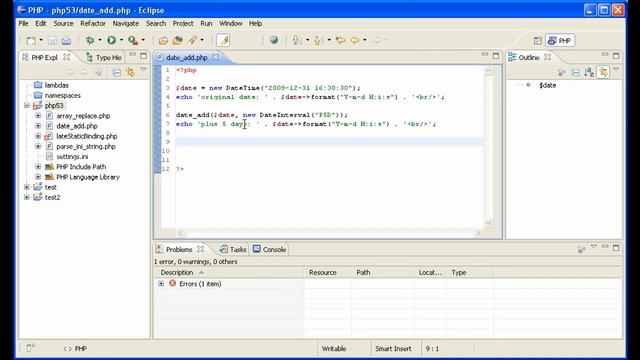Expand the Errors (1 item) row
The image size is (640, 360).
click(161, 283)
